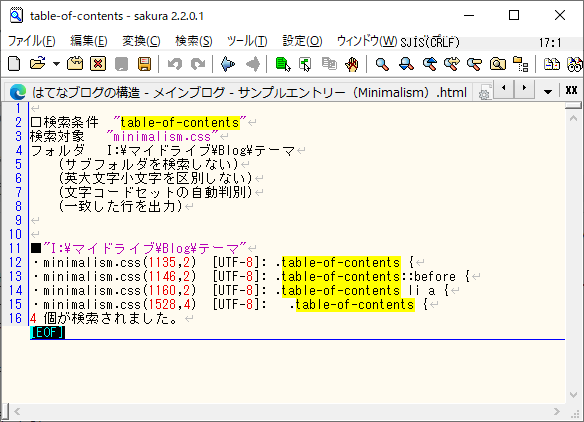The image size is (584, 422).
Task: Click the split box above vertical scrollbar
Action: [x=573, y=106]
